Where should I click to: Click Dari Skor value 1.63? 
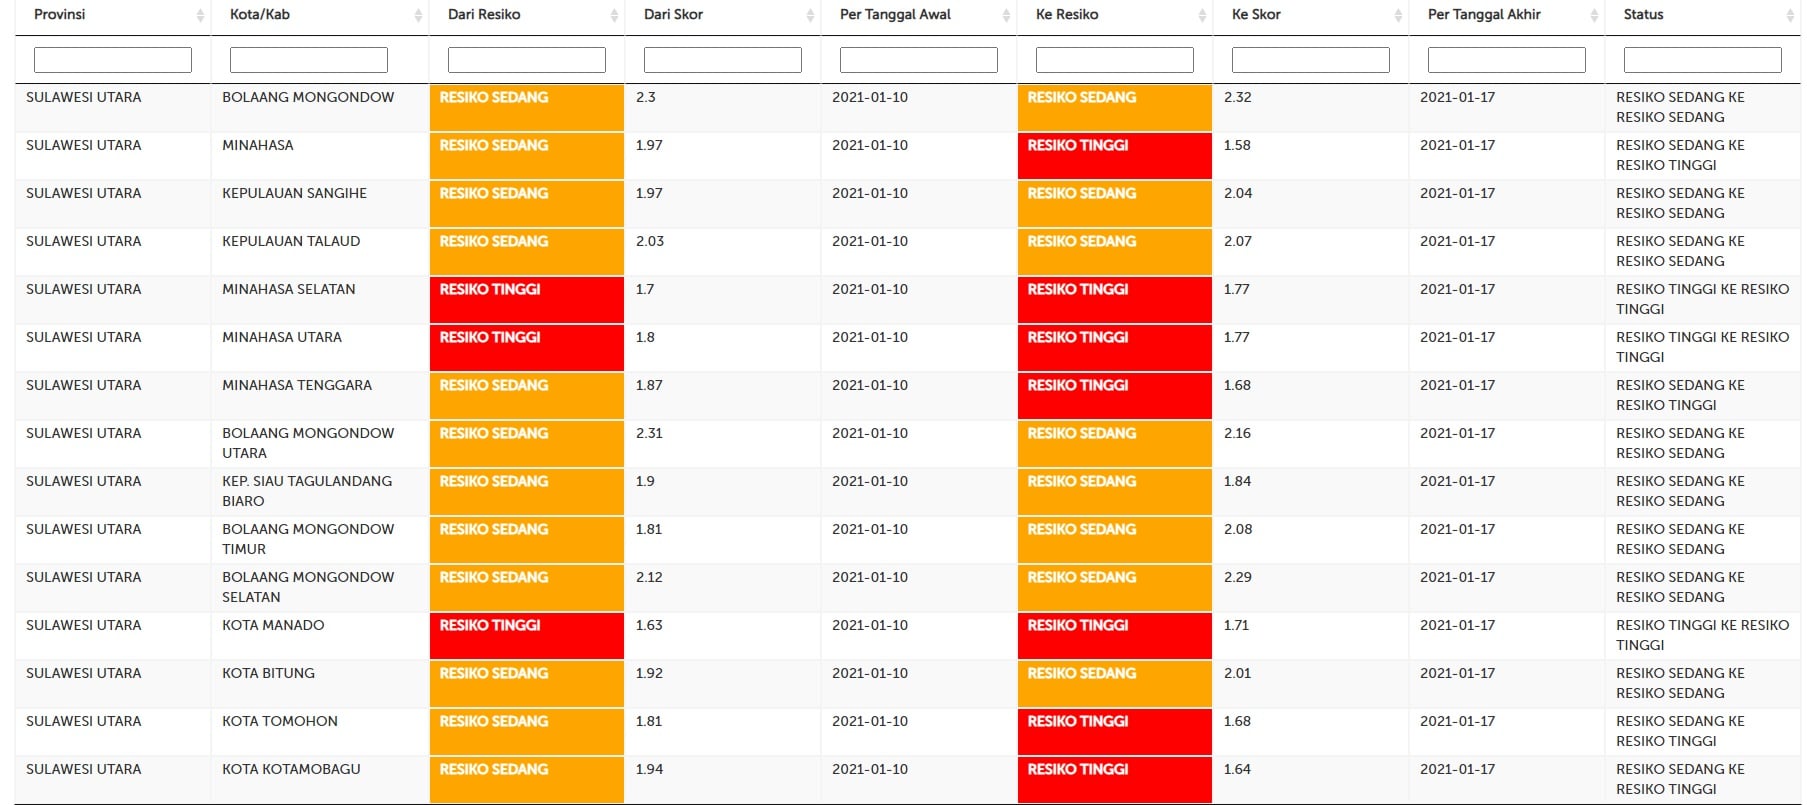pyautogui.click(x=649, y=626)
